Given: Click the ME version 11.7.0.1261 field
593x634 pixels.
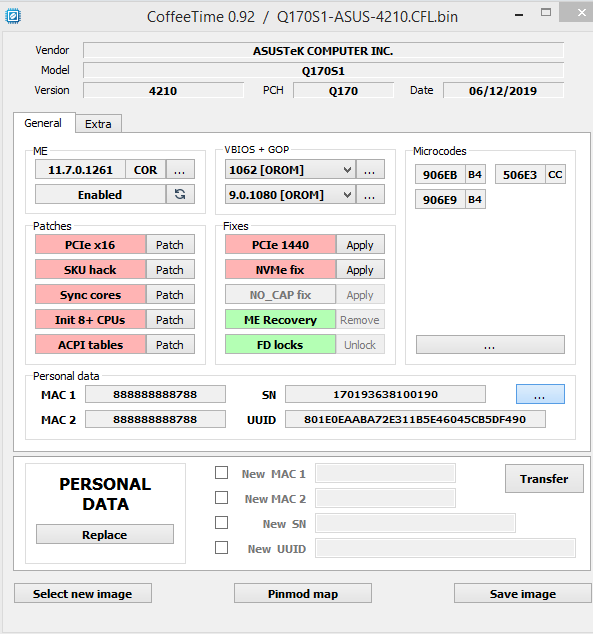Looking at the screenshot, I should click(80, 169).
